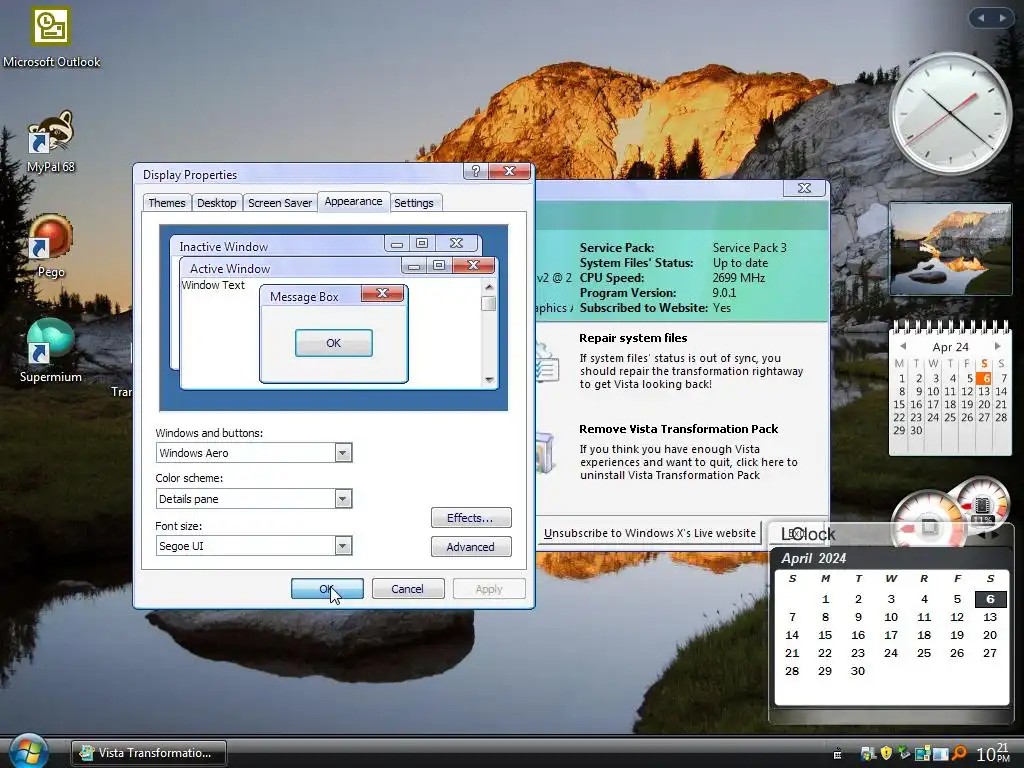Click the analog clock gadget

pos(951,112)
